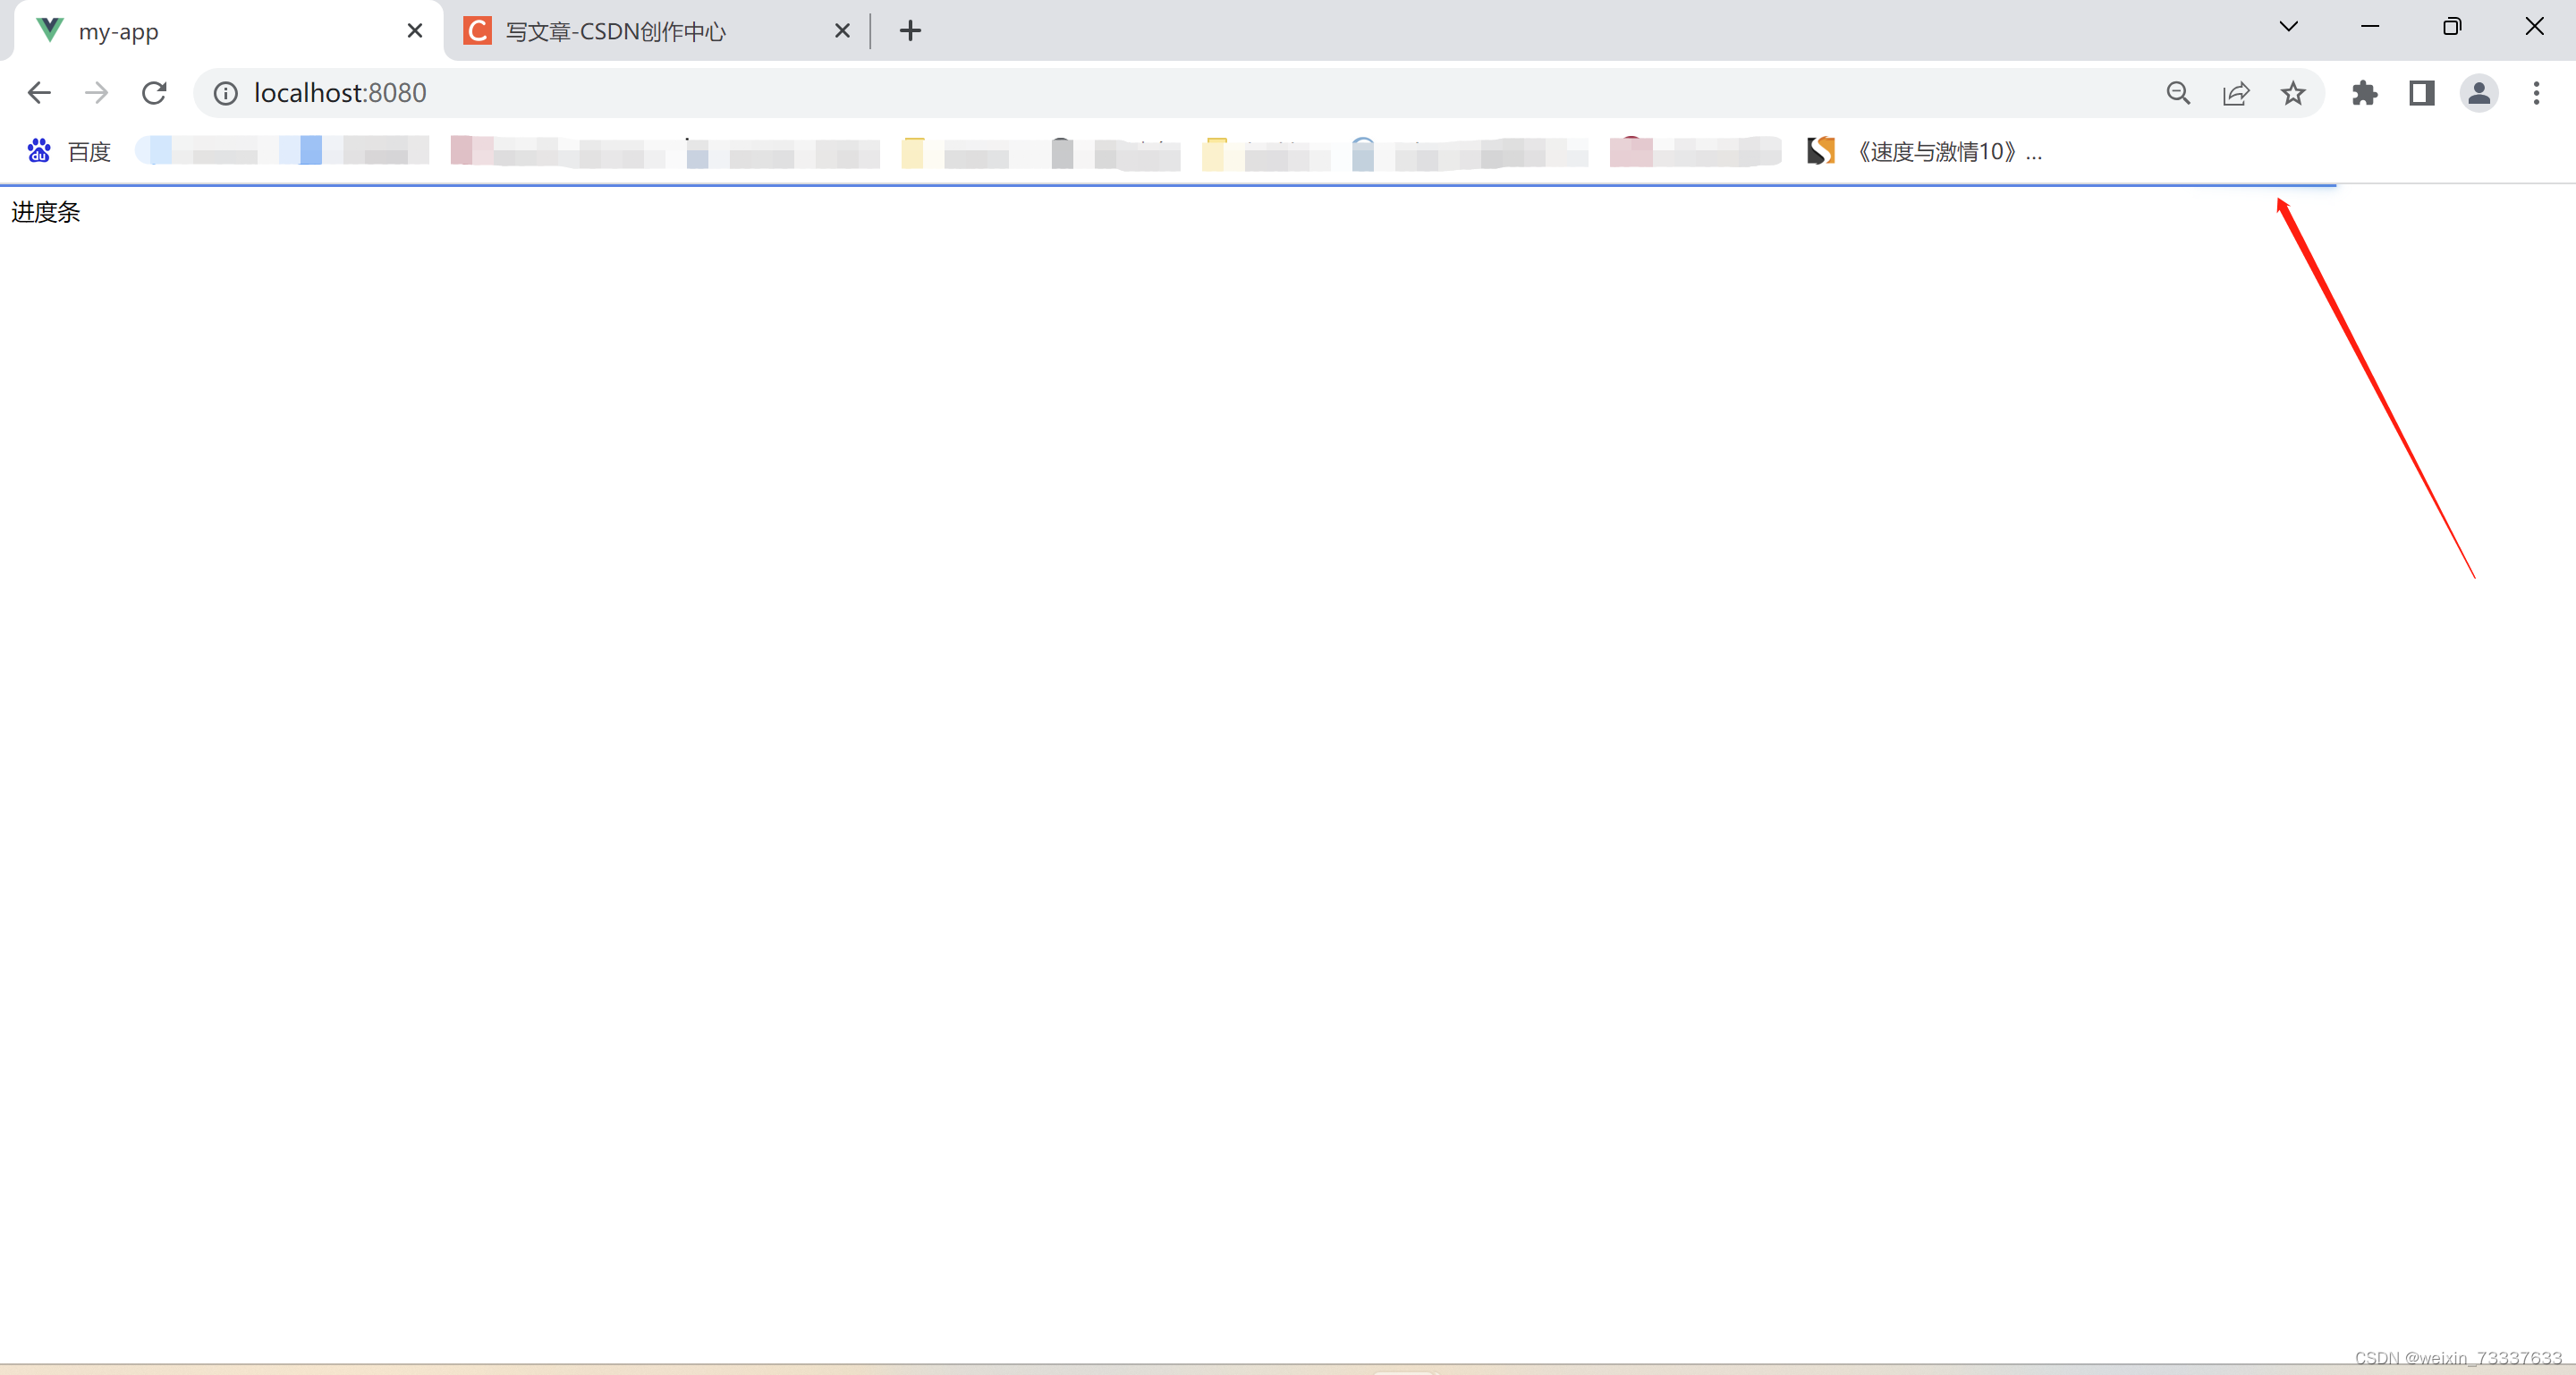Close the CSDN创作中心 tab
2576x1375 pixels.
(x=842, y=31)
